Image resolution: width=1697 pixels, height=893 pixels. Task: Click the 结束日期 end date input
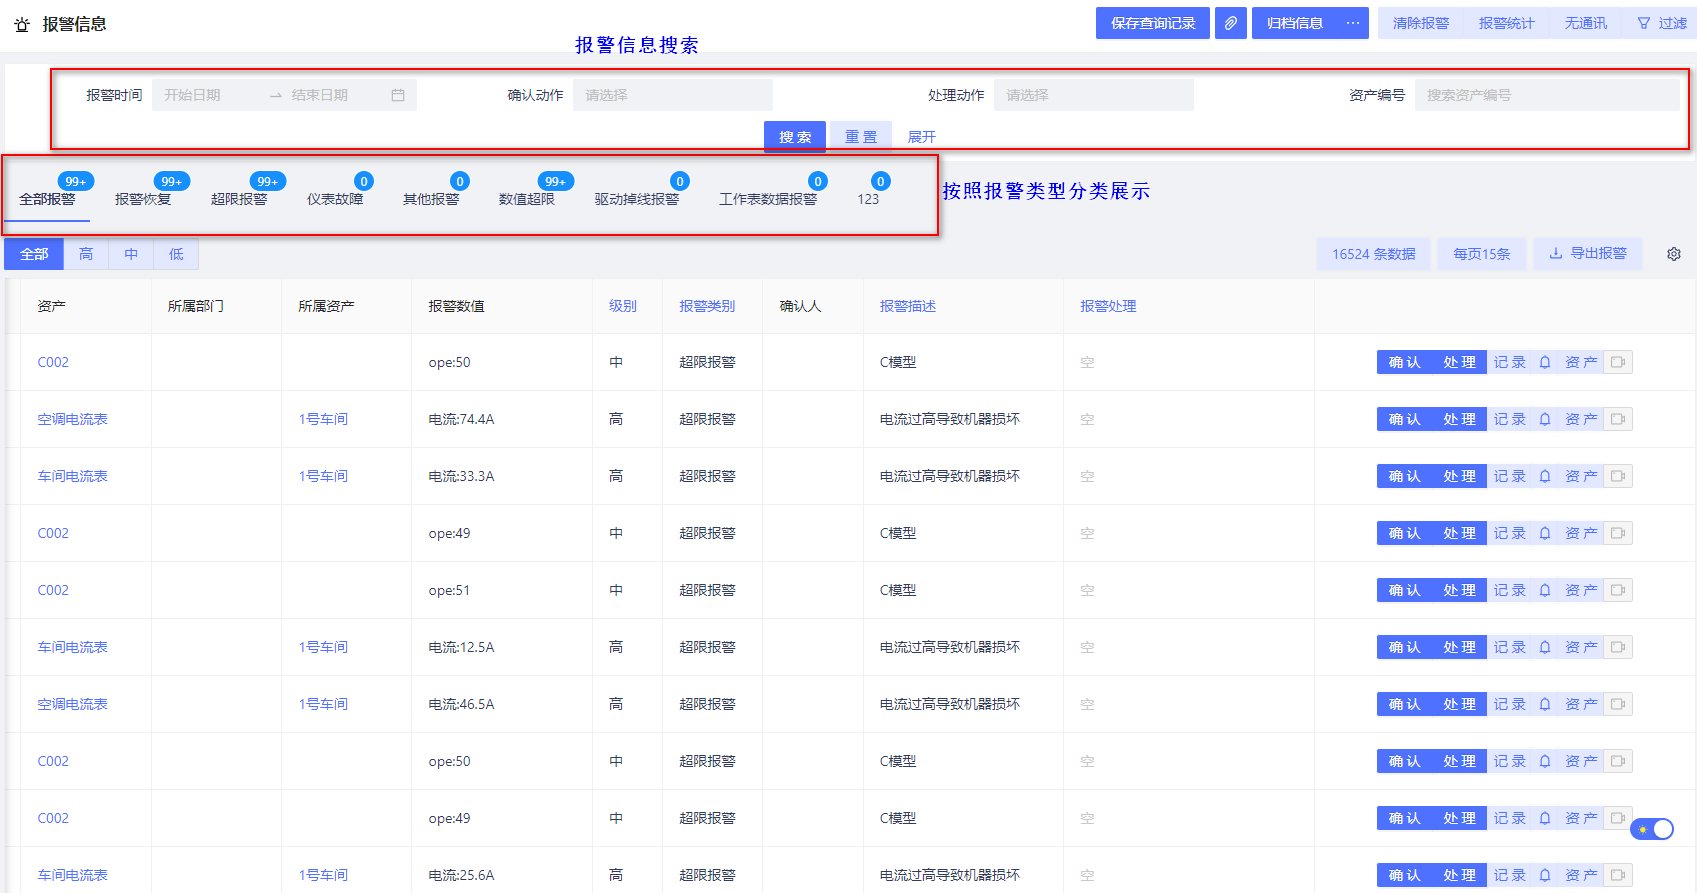335,95
